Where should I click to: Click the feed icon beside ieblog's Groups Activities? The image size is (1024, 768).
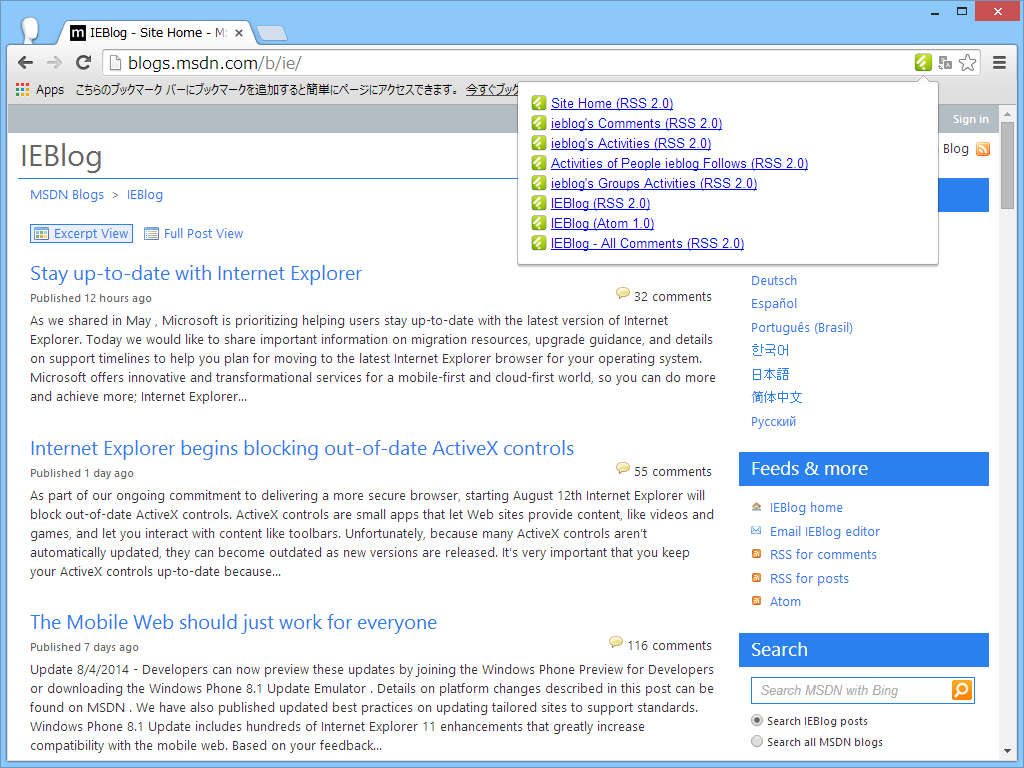[539, 183]
